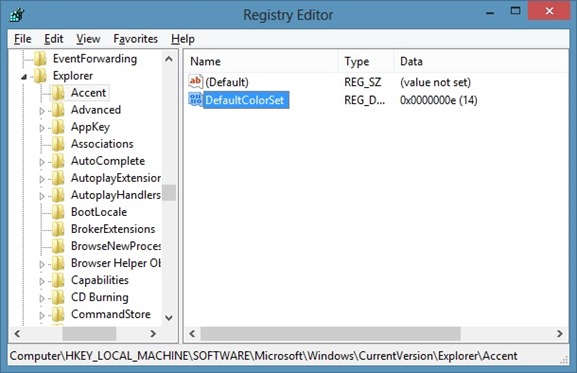The height and width of the screenshot is (373, 577).
Task: Open the View menu
Action: point(88,39)
